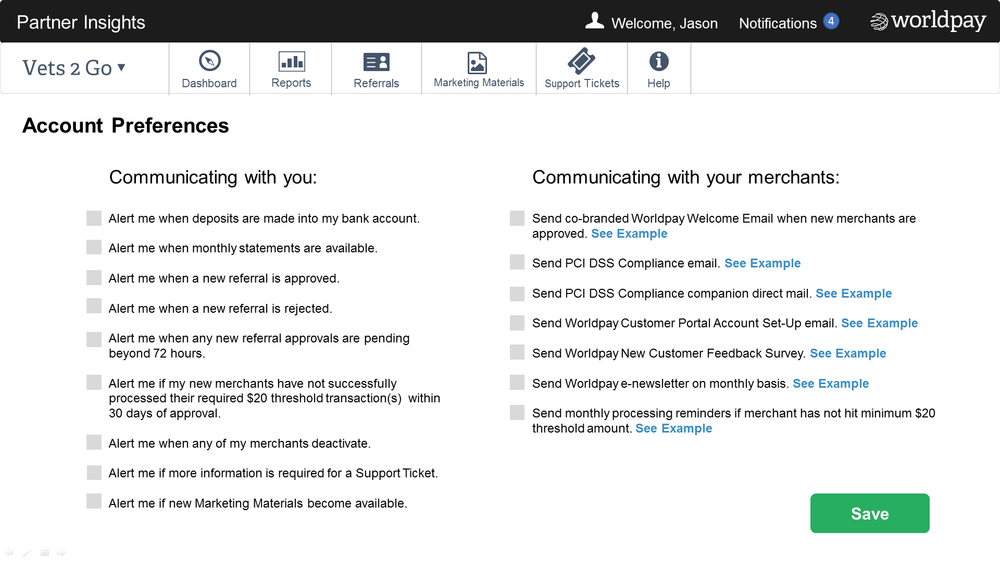Screen dimensions: 1000x563
Task: Open the Support Tickets ticket icon
Action: (x=581, y=61)
